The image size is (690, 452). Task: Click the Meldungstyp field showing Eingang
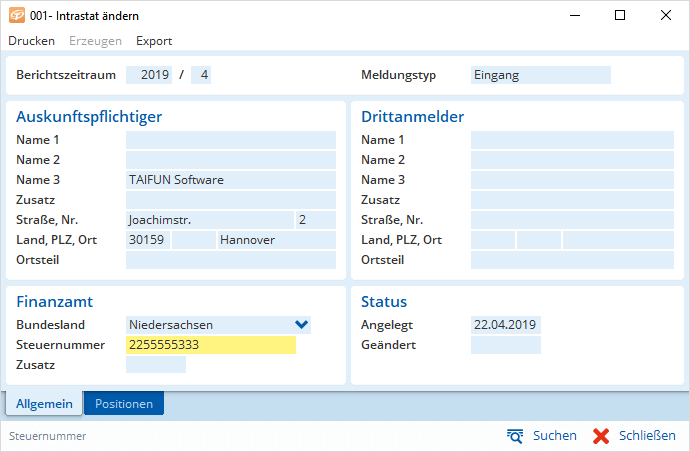click(x=540, y=75)
